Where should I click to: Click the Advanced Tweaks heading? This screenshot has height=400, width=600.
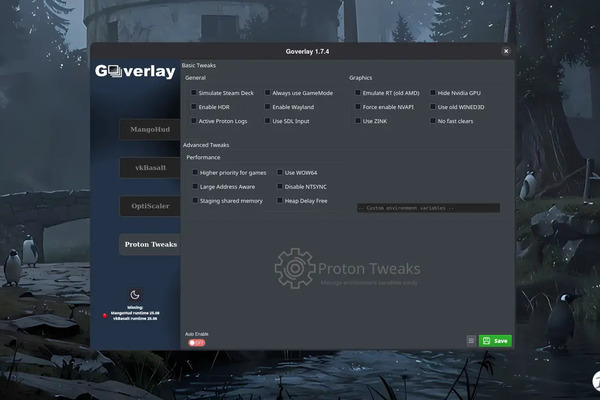pyautogui.click(x=206, y=145)
